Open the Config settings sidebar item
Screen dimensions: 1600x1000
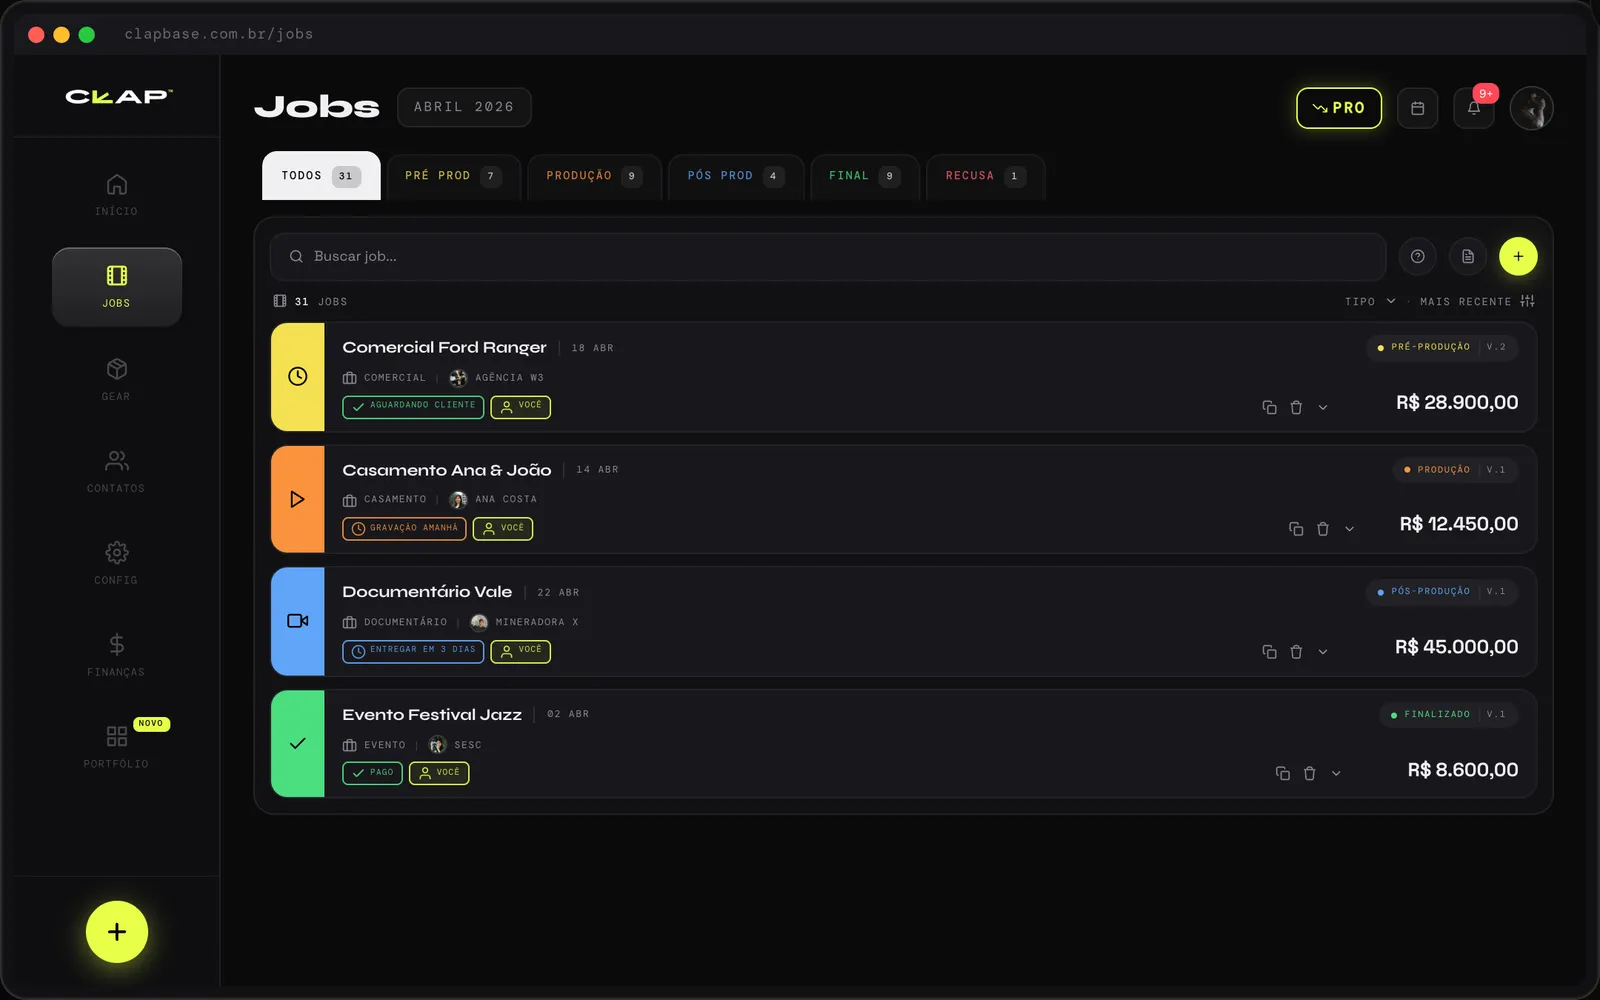(x=116, y=563)
